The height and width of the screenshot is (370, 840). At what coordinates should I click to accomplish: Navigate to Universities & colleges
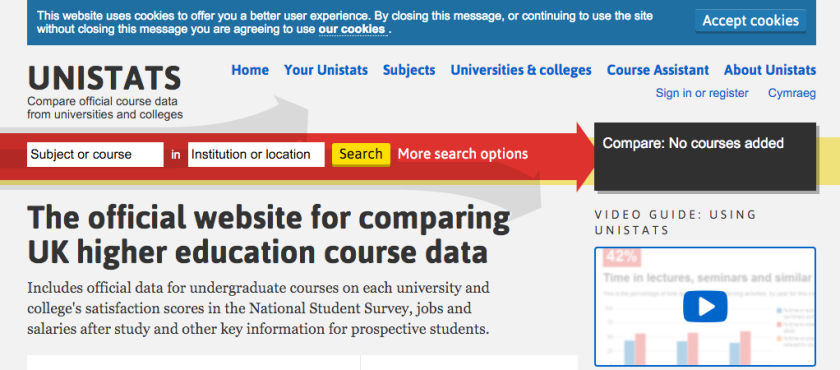click(521, 70)
